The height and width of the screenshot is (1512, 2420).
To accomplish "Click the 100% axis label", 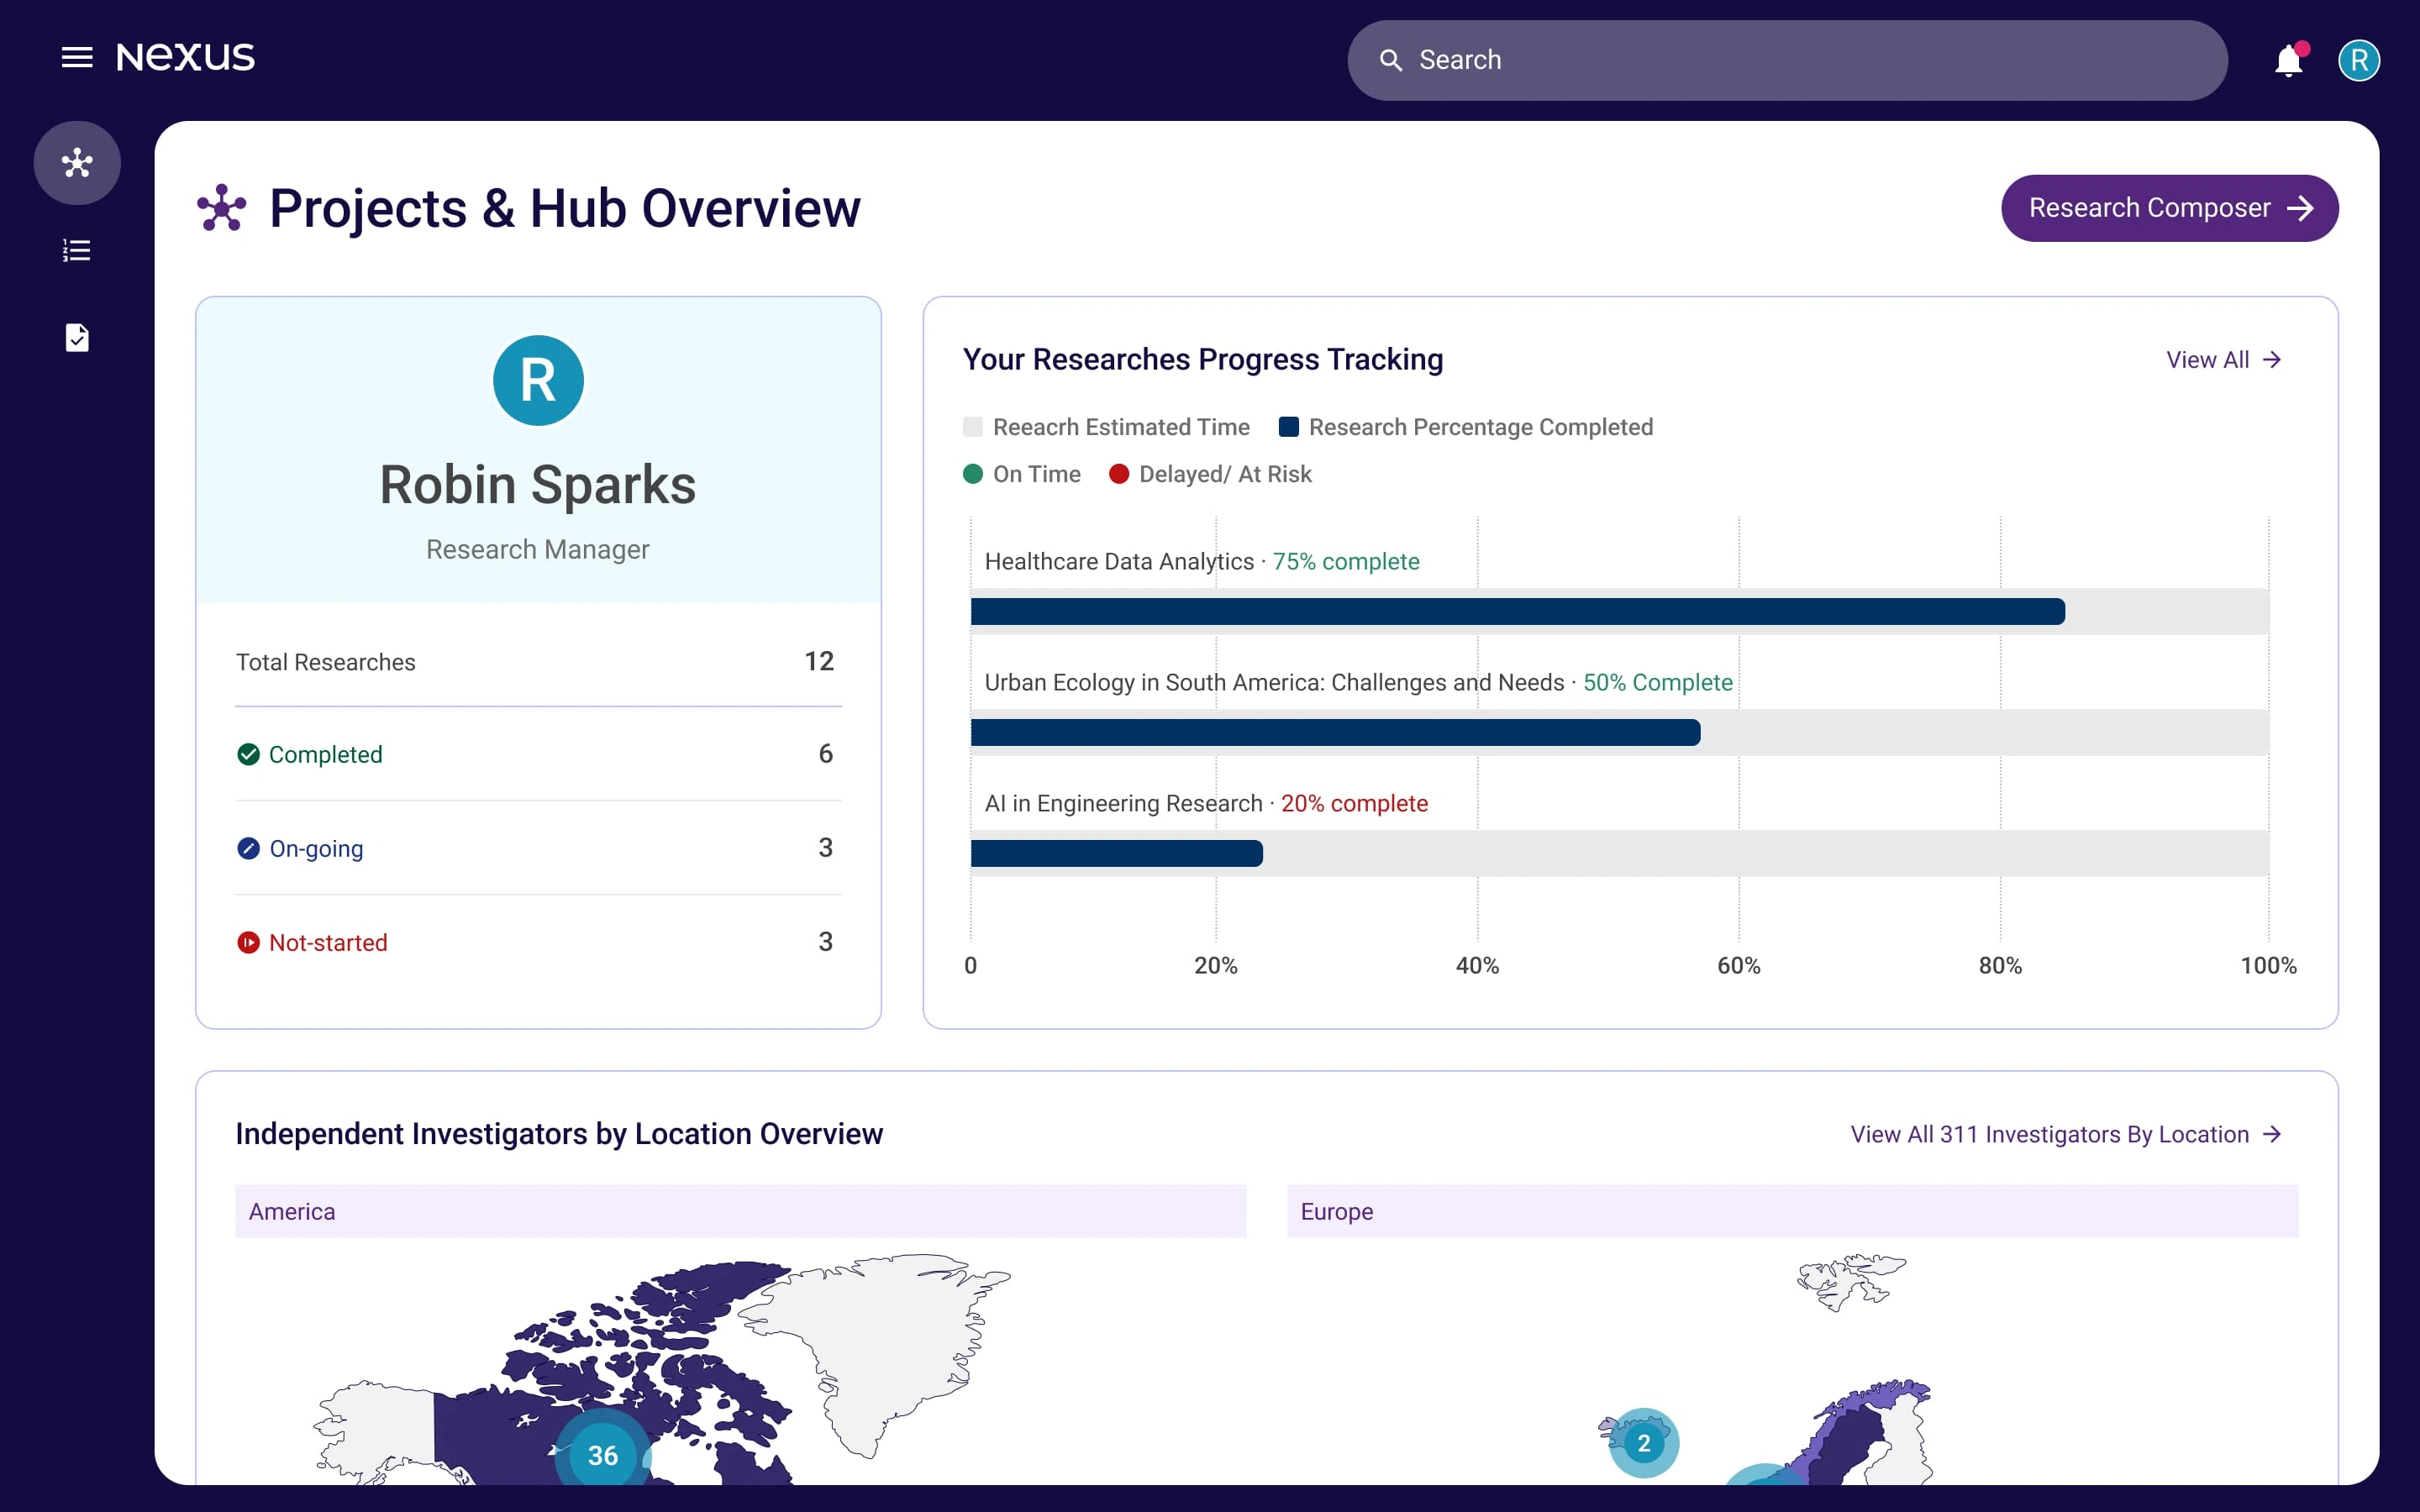I will [x=2268, y=965].
